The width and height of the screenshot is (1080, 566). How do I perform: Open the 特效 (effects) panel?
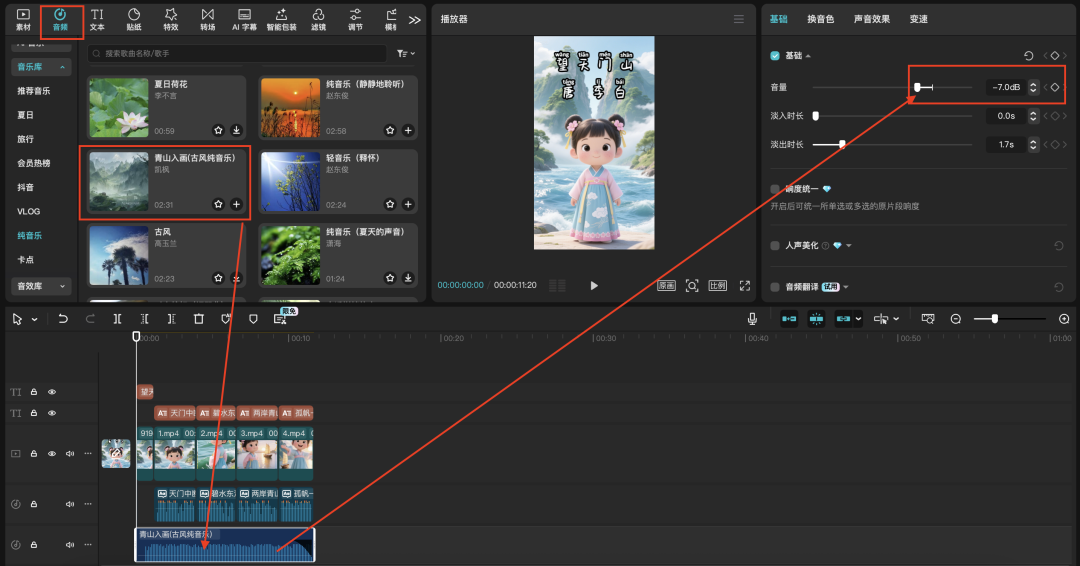[171, 18]
